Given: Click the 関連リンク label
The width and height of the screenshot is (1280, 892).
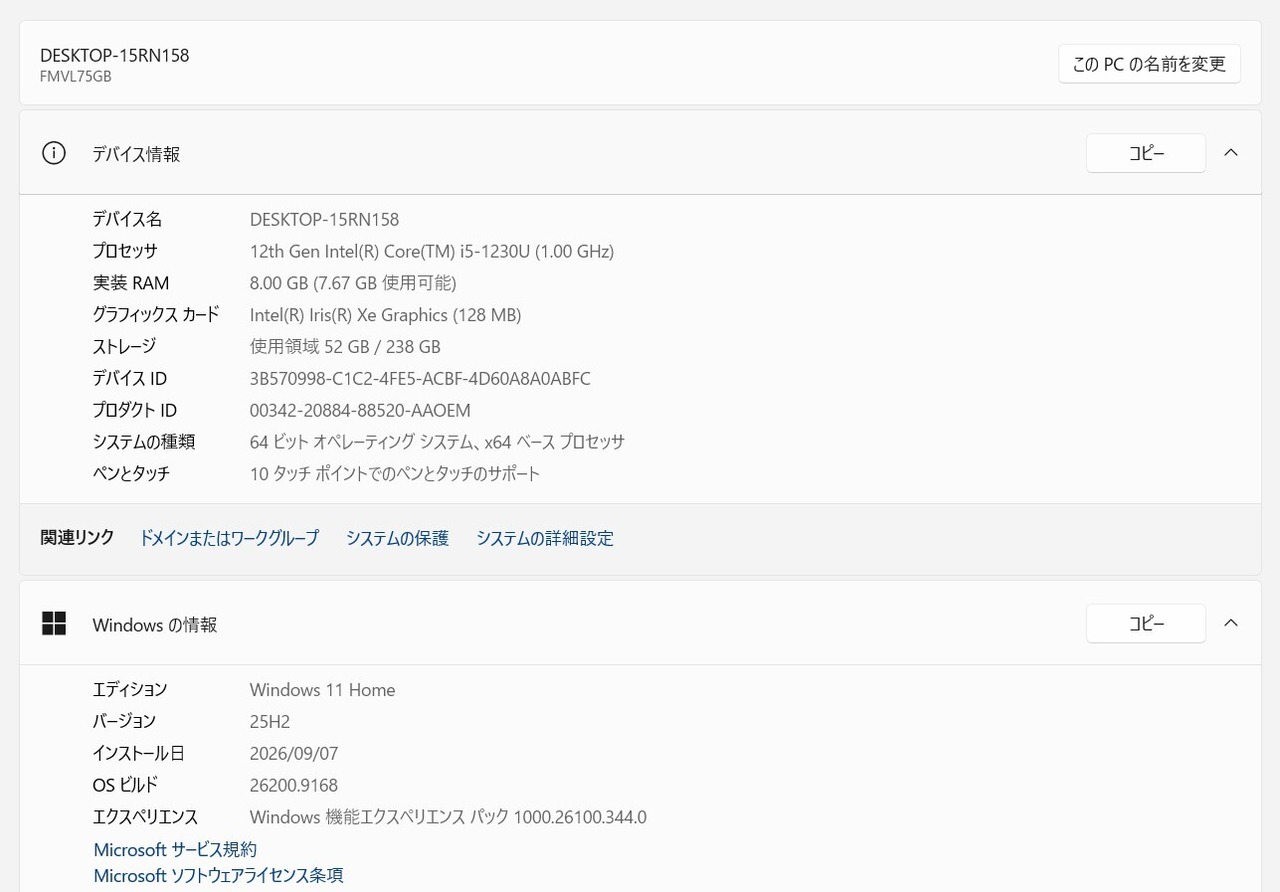Looking at the screenshot, I should [77, 538].
